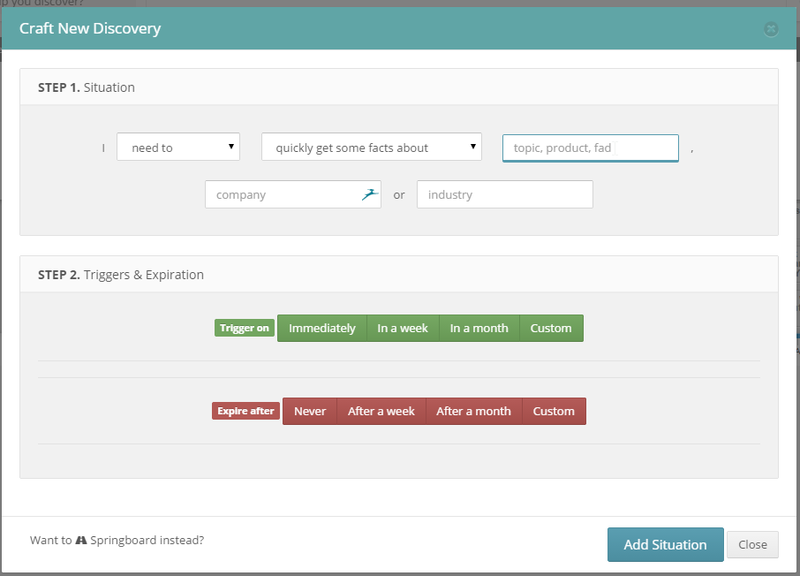
Task: Select the Immediately trigger option
Action: coord(322,328)
